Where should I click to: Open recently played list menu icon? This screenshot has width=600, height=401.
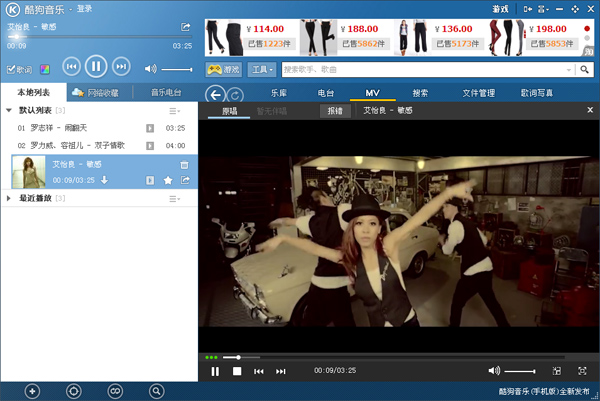pyautogui.click(x=174, y=199)
